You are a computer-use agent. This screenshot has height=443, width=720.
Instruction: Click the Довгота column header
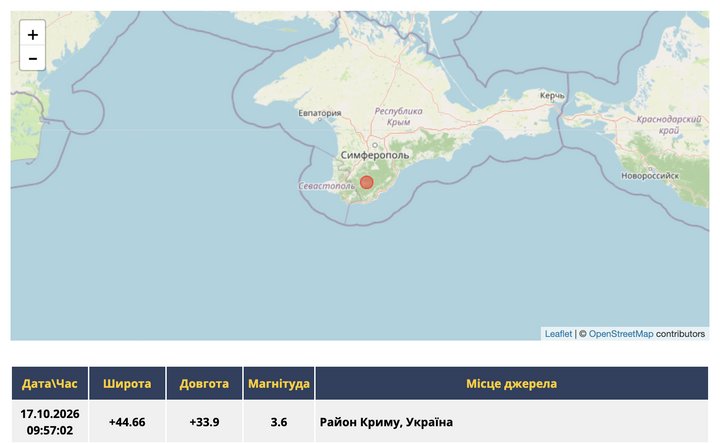point(204,383)
